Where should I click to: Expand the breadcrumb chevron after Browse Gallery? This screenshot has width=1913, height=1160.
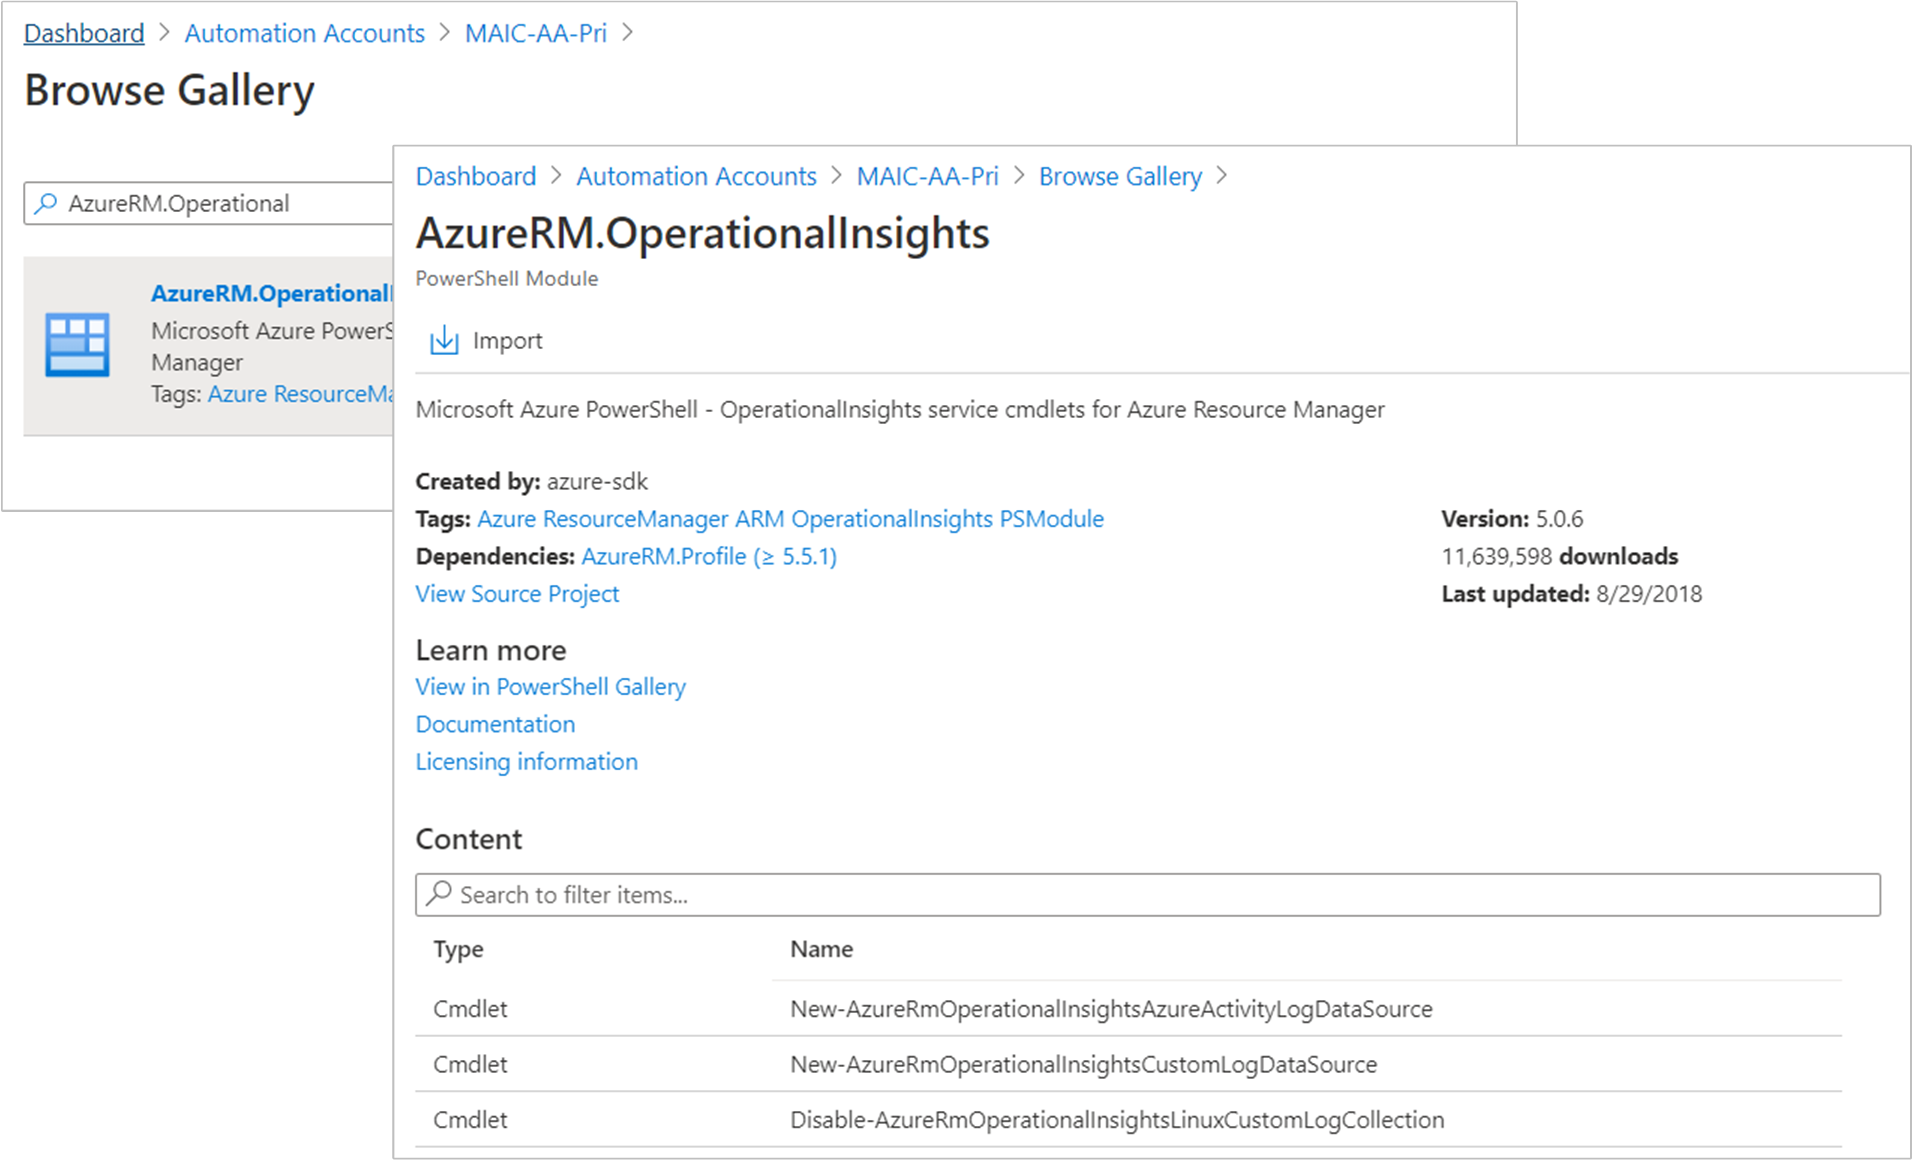coord(1221,176)
